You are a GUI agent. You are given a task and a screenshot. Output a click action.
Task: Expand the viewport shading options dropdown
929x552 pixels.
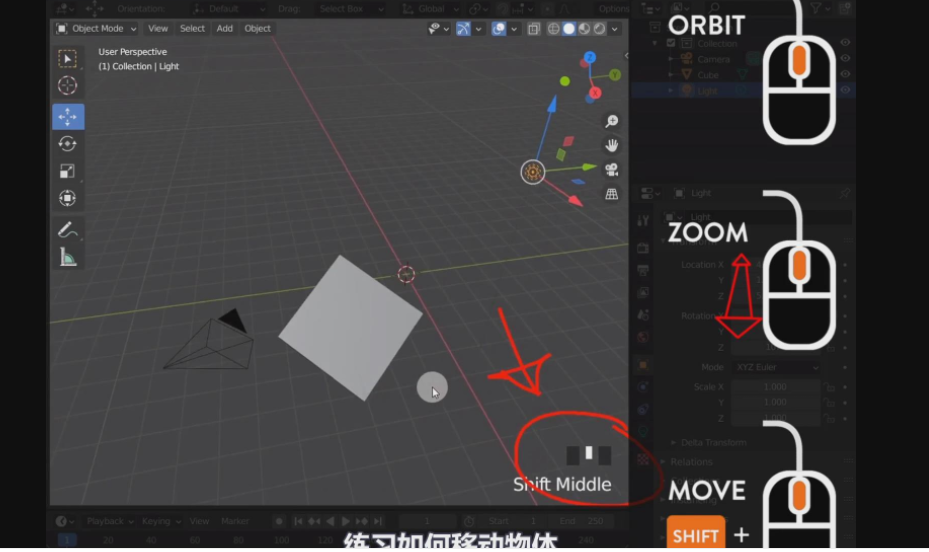[614, 29]
